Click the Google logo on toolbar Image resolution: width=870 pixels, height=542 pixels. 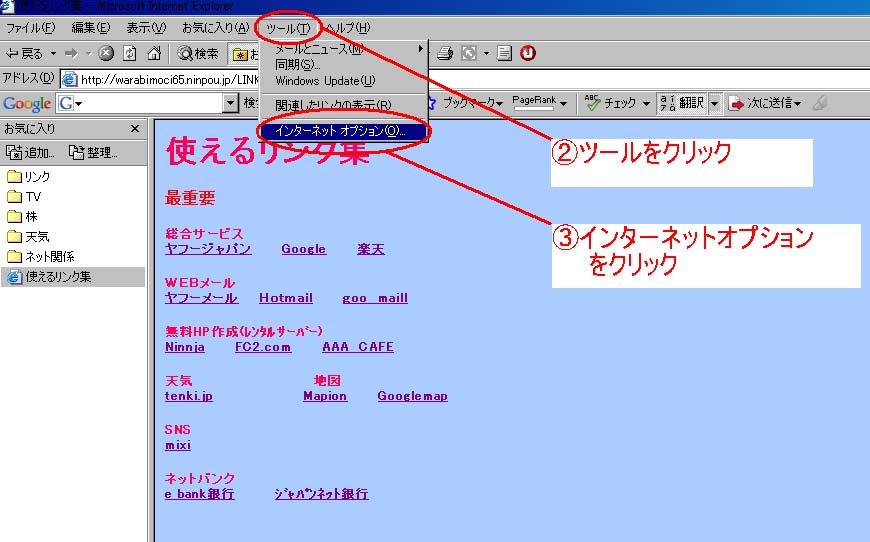(x=27, y=103)
